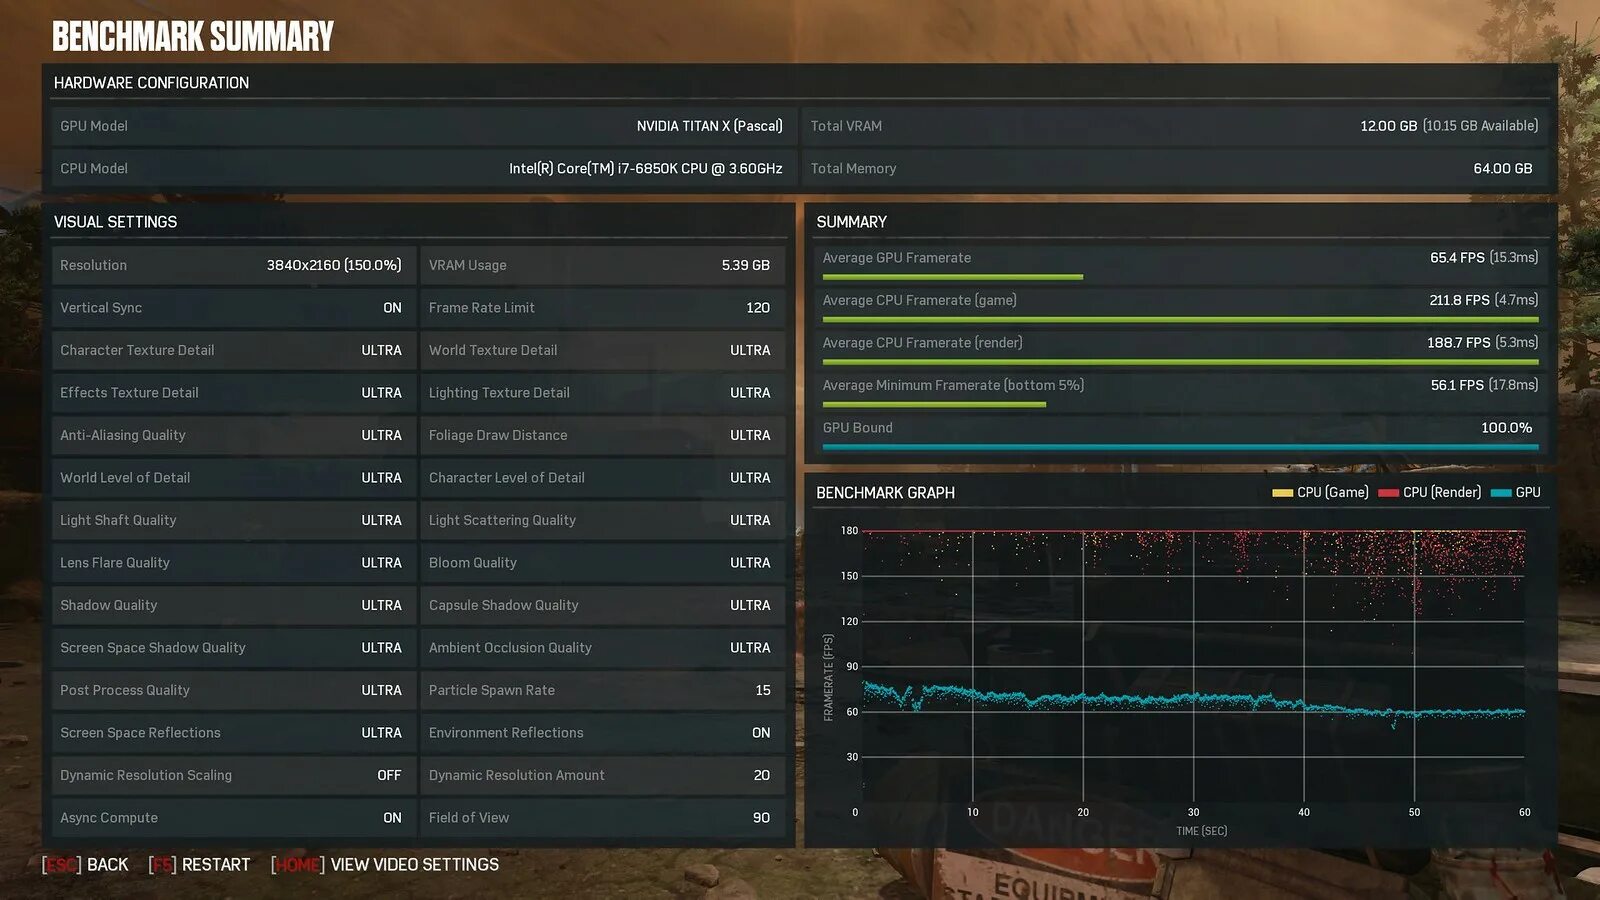Select the Character Texture Detail row

233,350
